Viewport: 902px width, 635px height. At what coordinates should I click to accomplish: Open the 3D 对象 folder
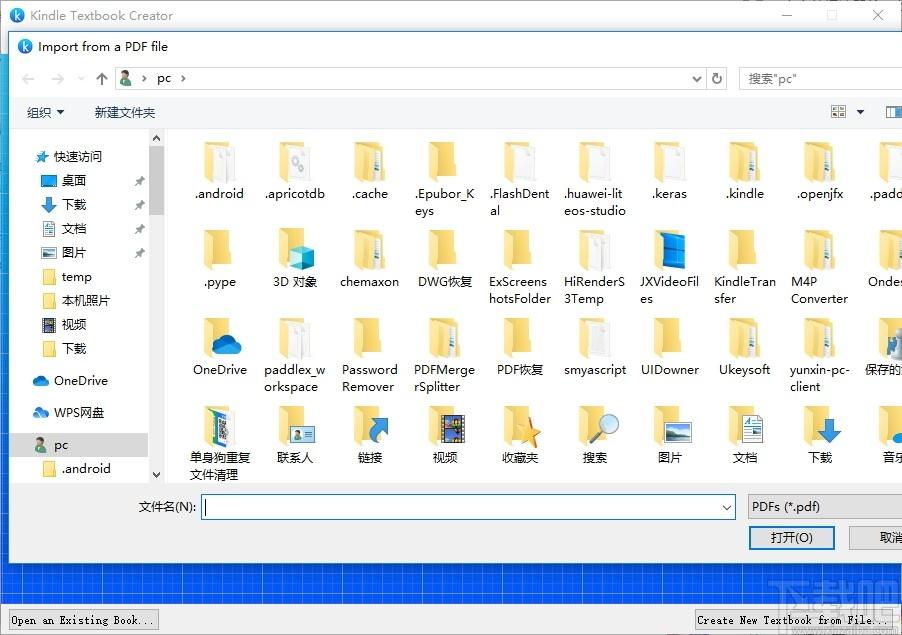tap(295, 259)
